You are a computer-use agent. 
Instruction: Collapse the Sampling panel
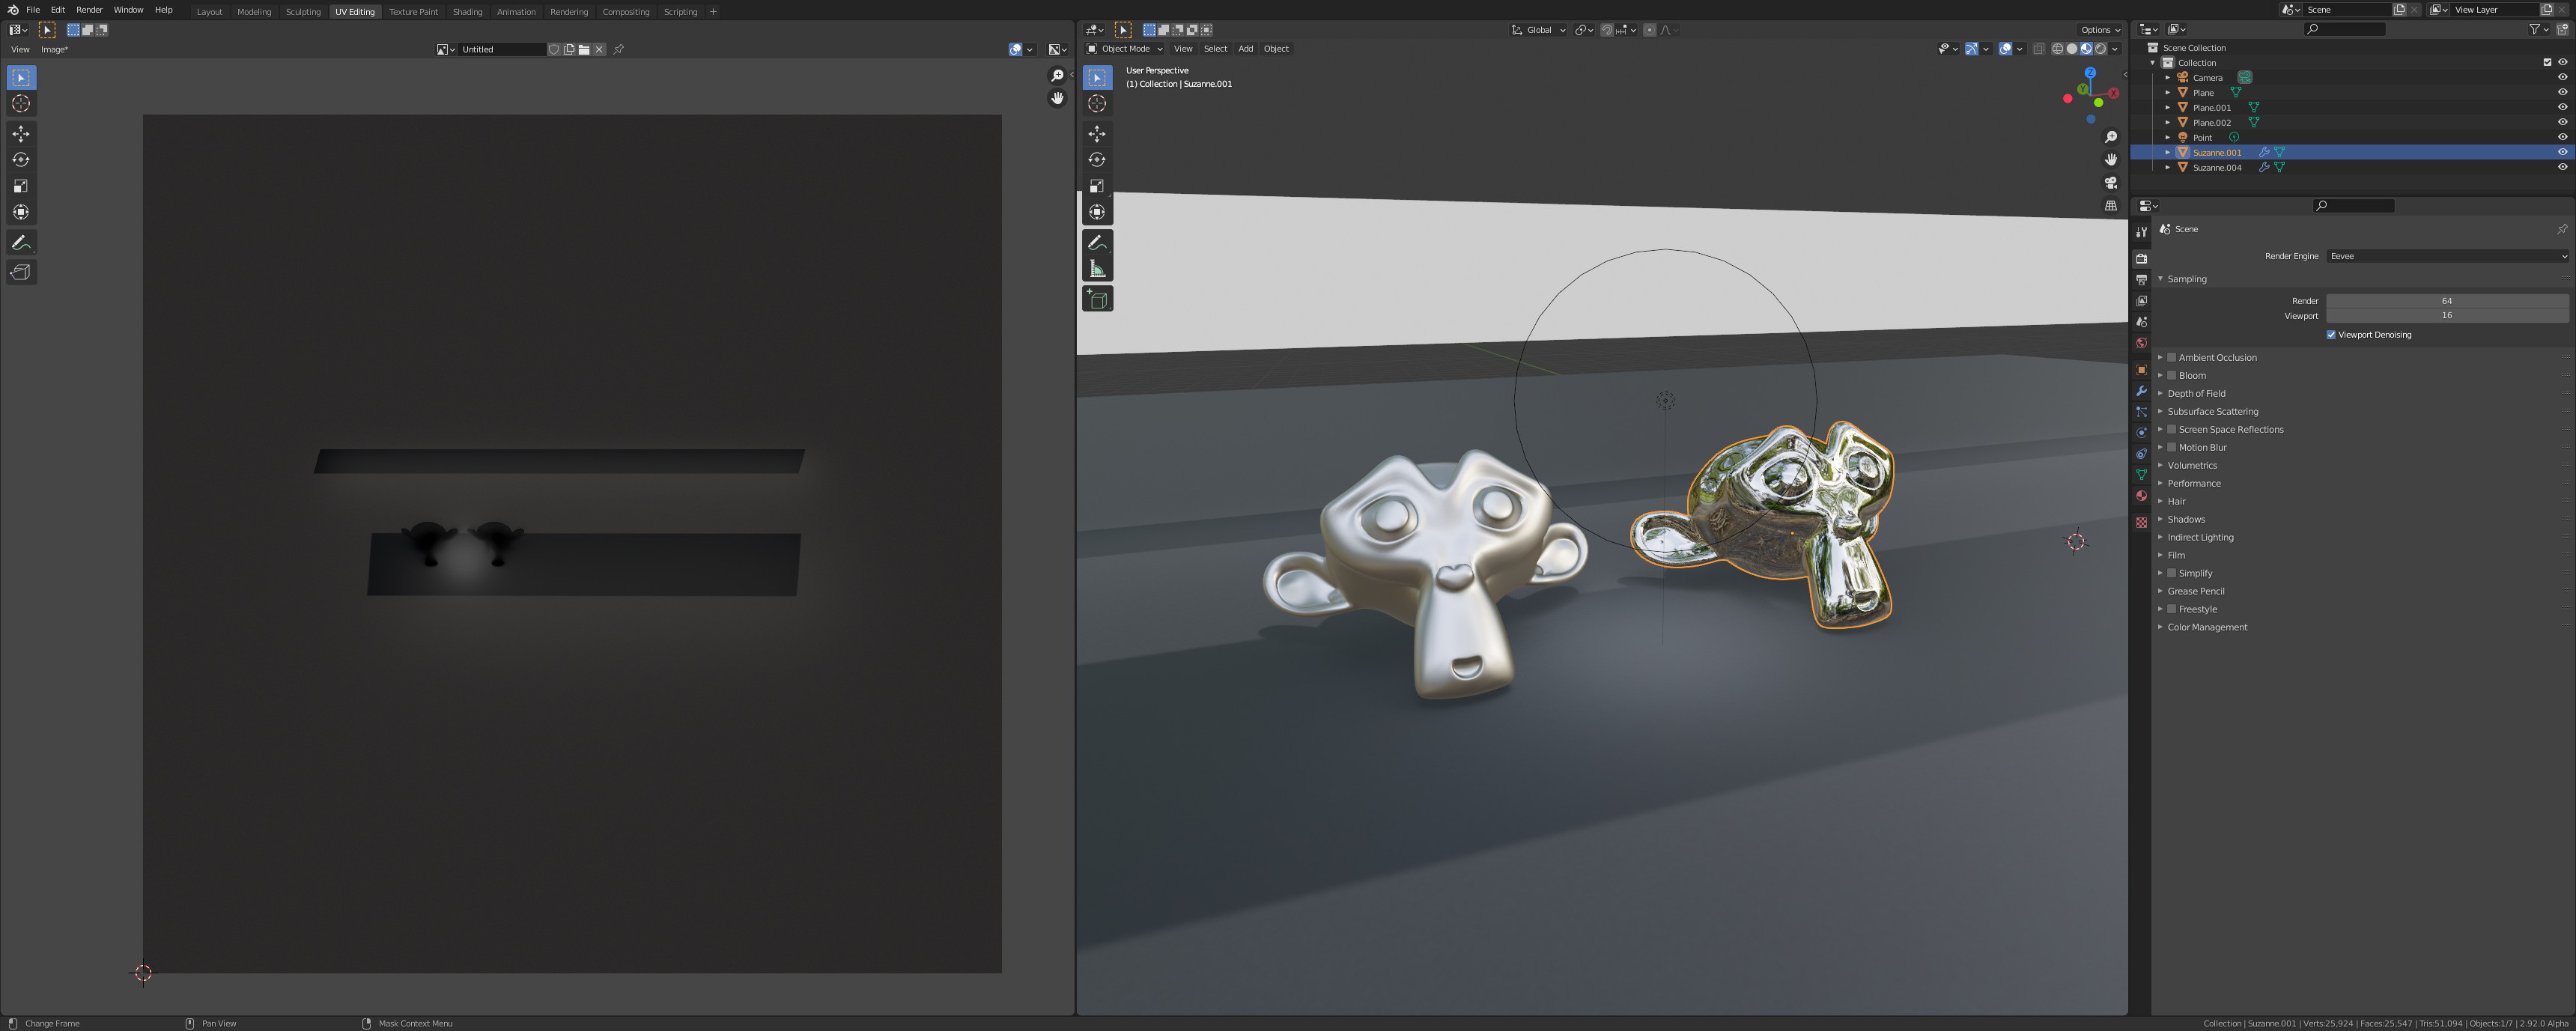[x=2187, y=279]
